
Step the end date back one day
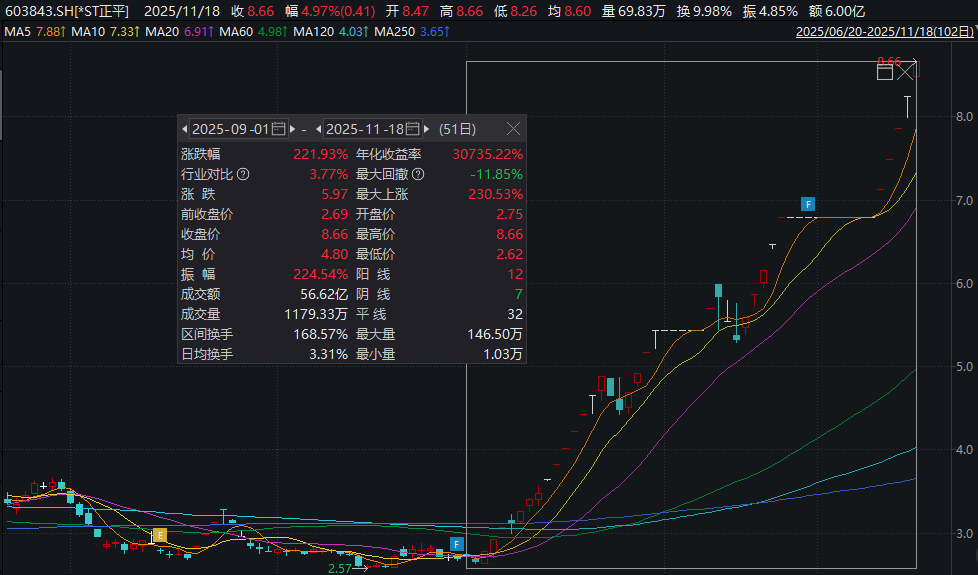pos(319,129)
